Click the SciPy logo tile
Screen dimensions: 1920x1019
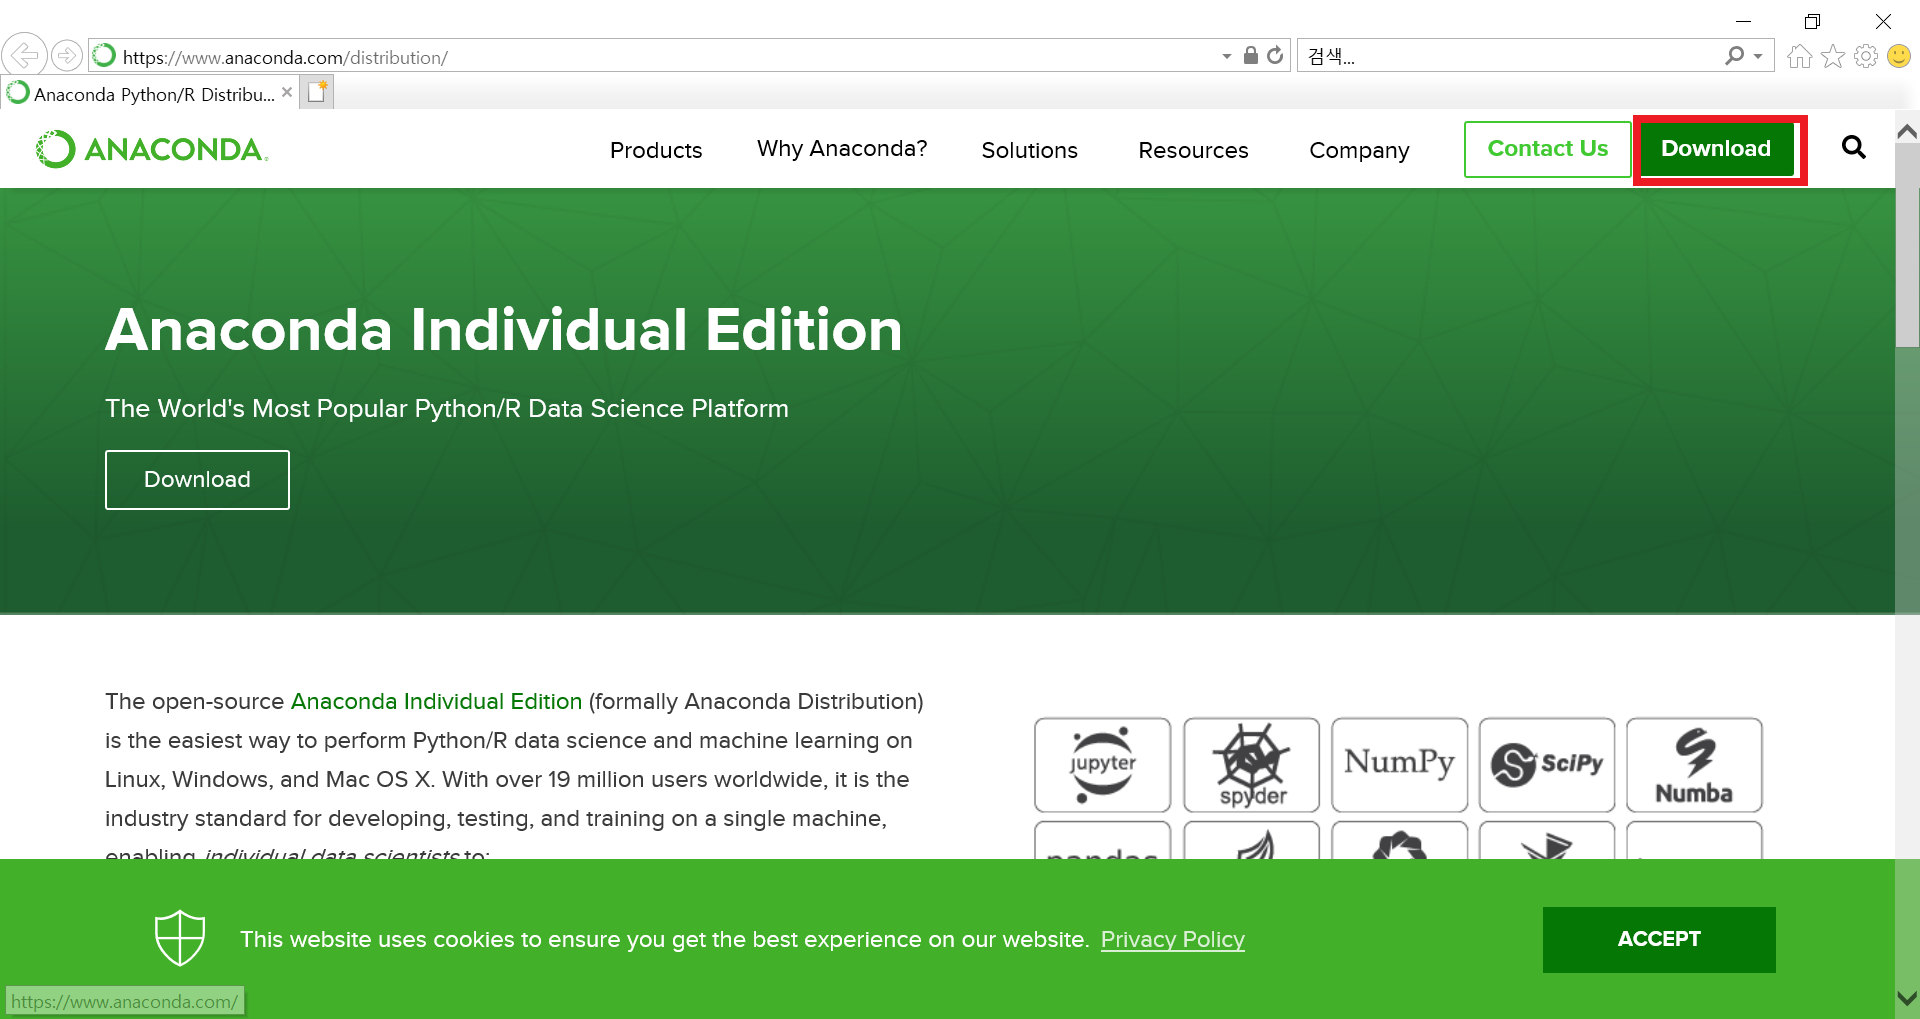(1547, 765)
